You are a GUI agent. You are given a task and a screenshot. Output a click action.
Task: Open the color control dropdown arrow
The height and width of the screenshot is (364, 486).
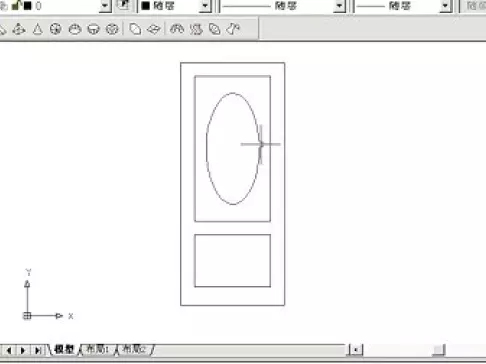[205, 6]
